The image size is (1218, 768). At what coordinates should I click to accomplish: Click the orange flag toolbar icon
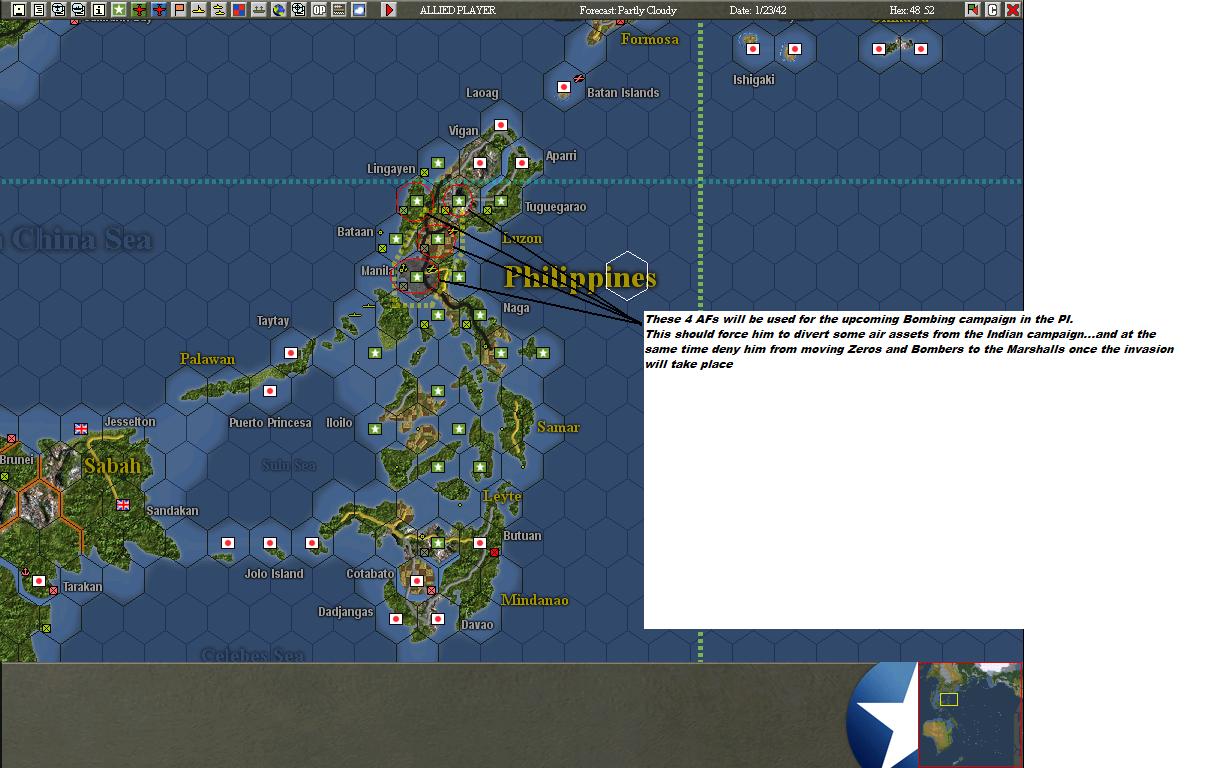tap(179, 10)
